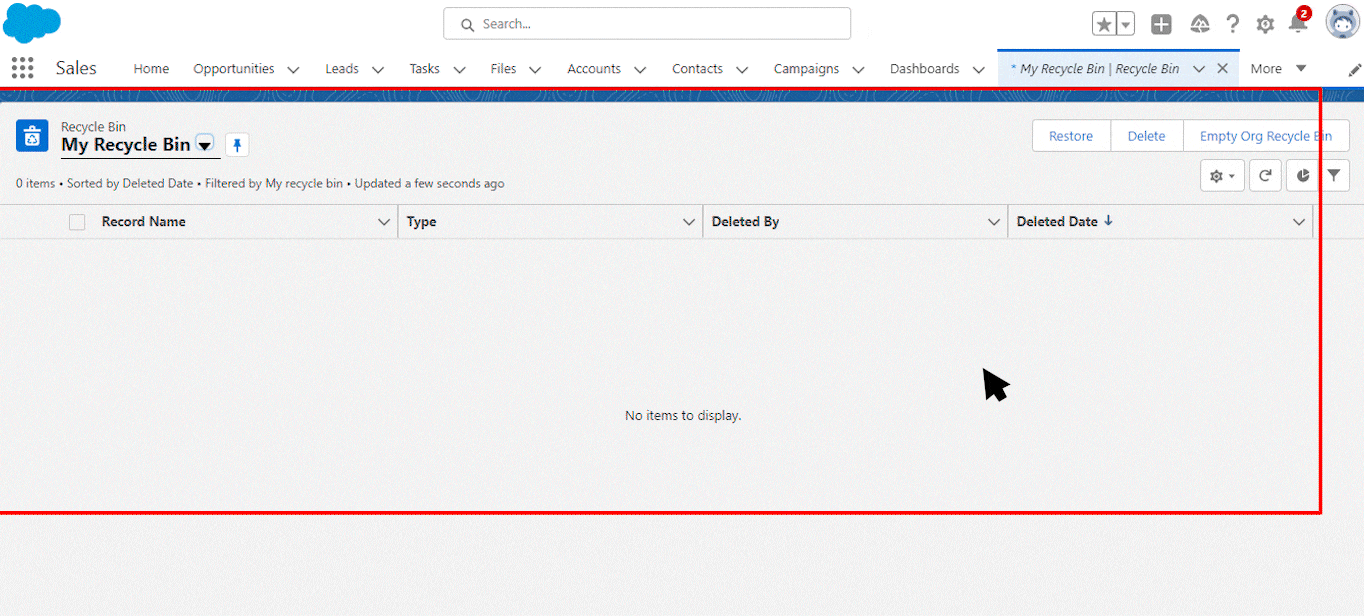This screenshot has height=616, width=1364.
Task: Open Type column actions menu
Action: point(689,222)
